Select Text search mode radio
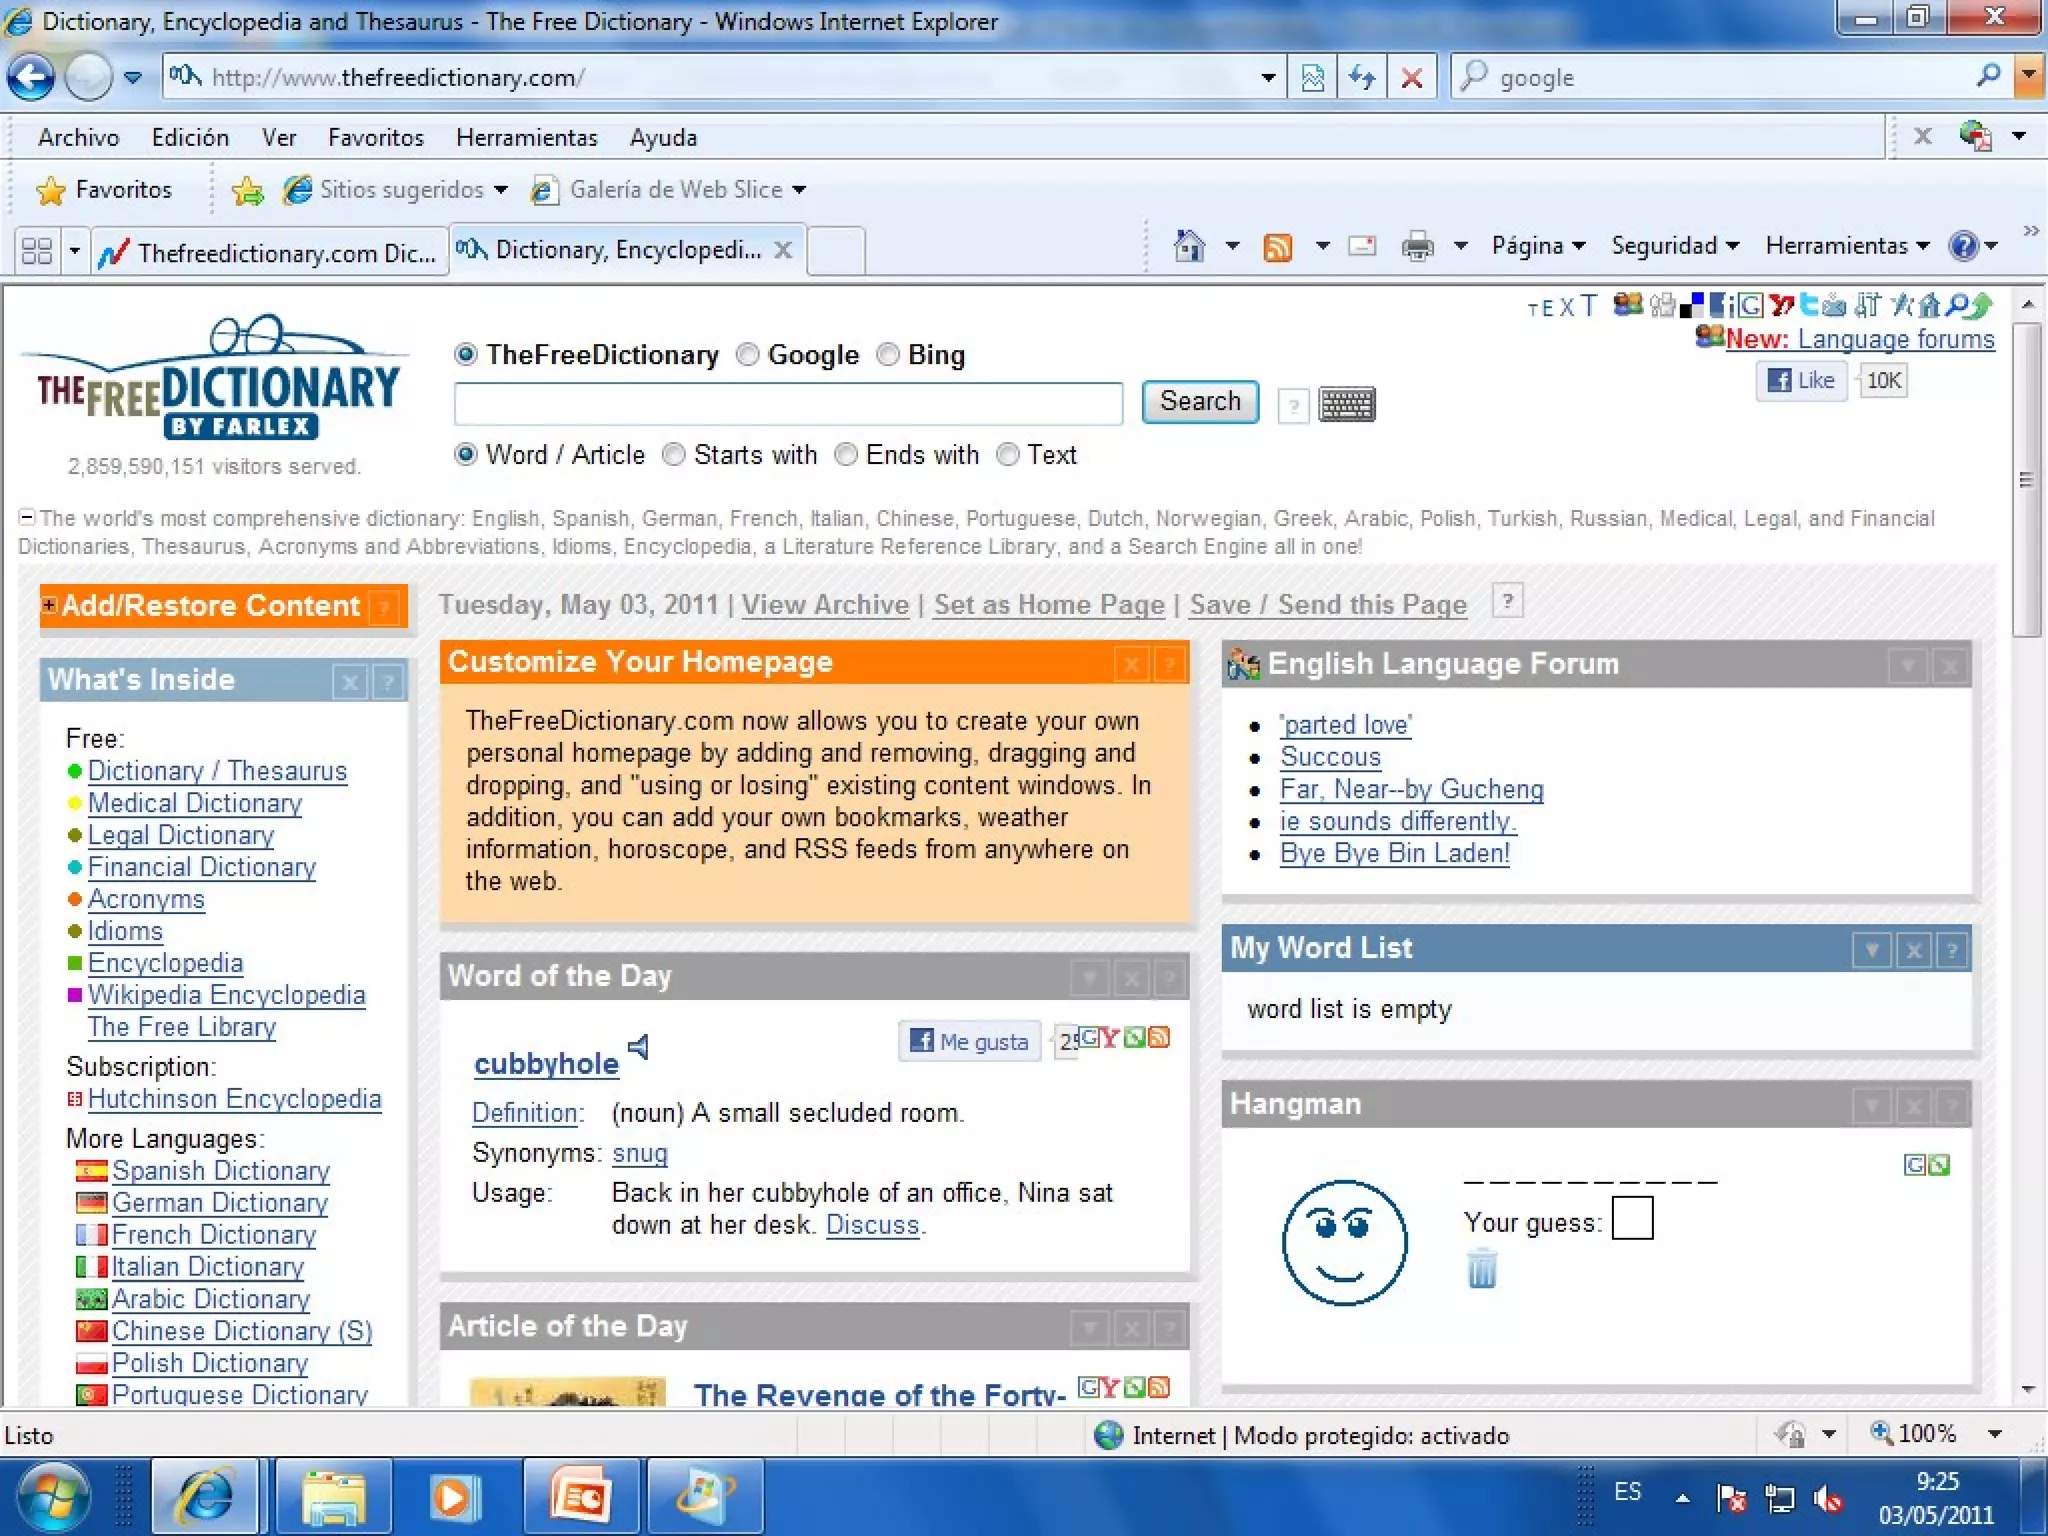This screenshot has width=2048, height=1536. tap(1008, 454)
